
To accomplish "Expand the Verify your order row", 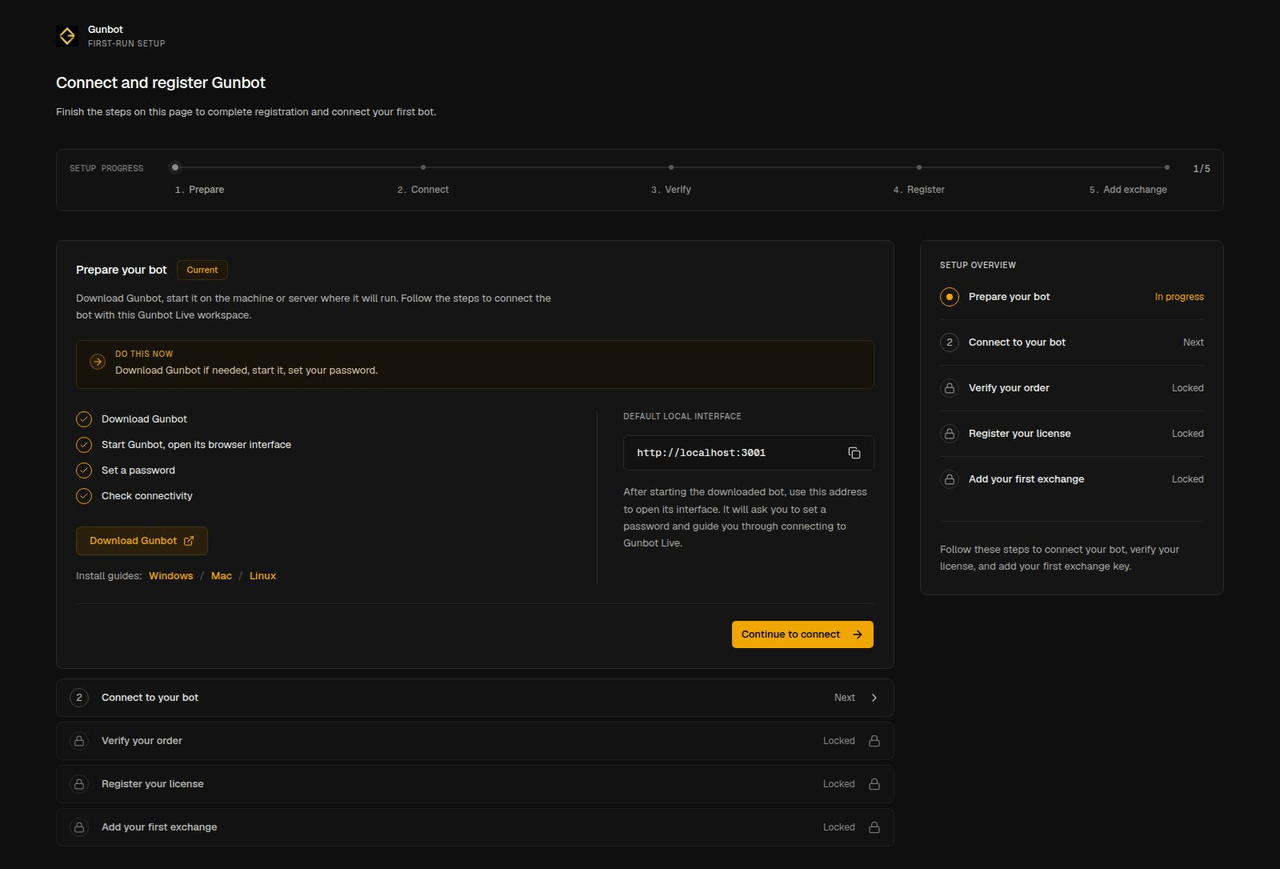I will [475, 741].
